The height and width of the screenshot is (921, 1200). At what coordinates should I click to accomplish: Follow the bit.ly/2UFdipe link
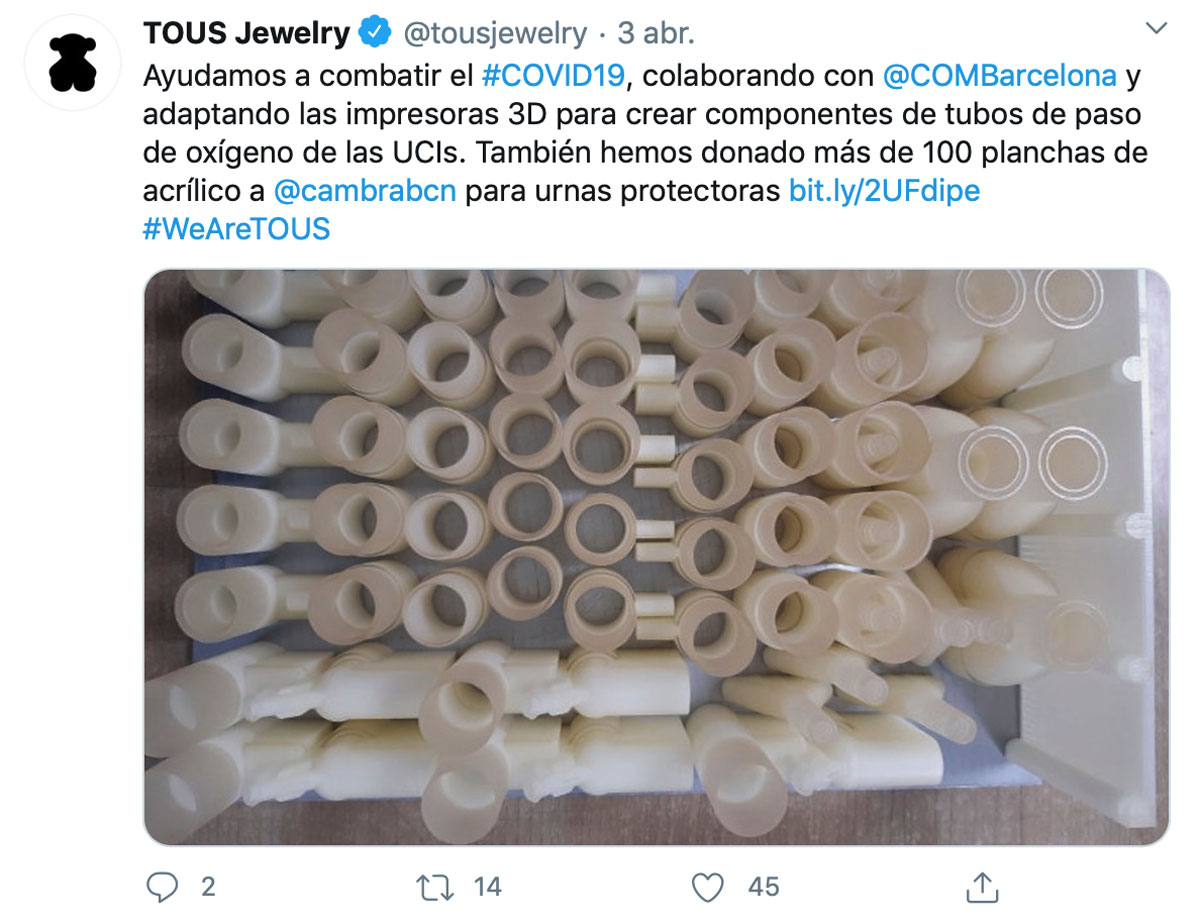(x=885, y=190)
